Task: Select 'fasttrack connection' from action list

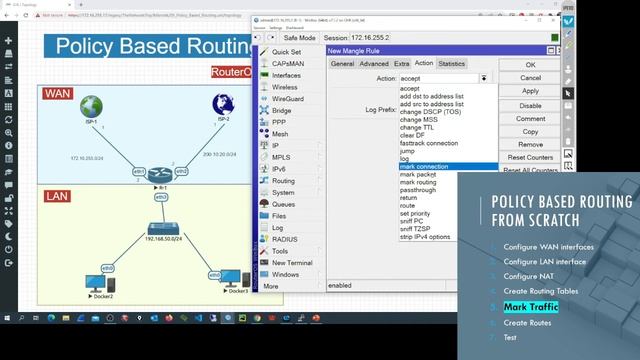Action: click(448, 143)
